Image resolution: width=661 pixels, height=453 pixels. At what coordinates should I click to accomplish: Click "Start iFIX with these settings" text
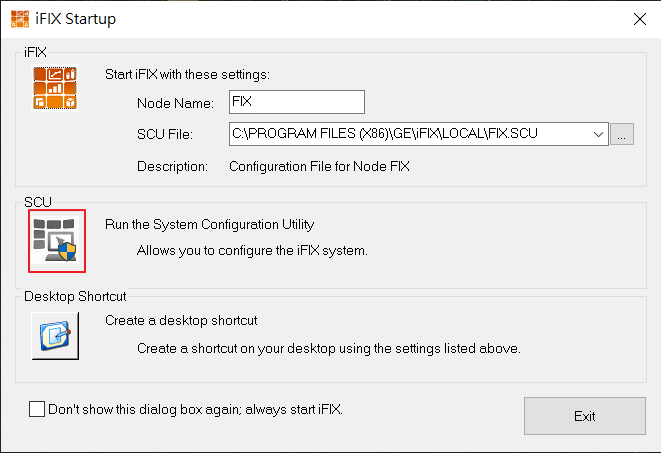(187, 74)
